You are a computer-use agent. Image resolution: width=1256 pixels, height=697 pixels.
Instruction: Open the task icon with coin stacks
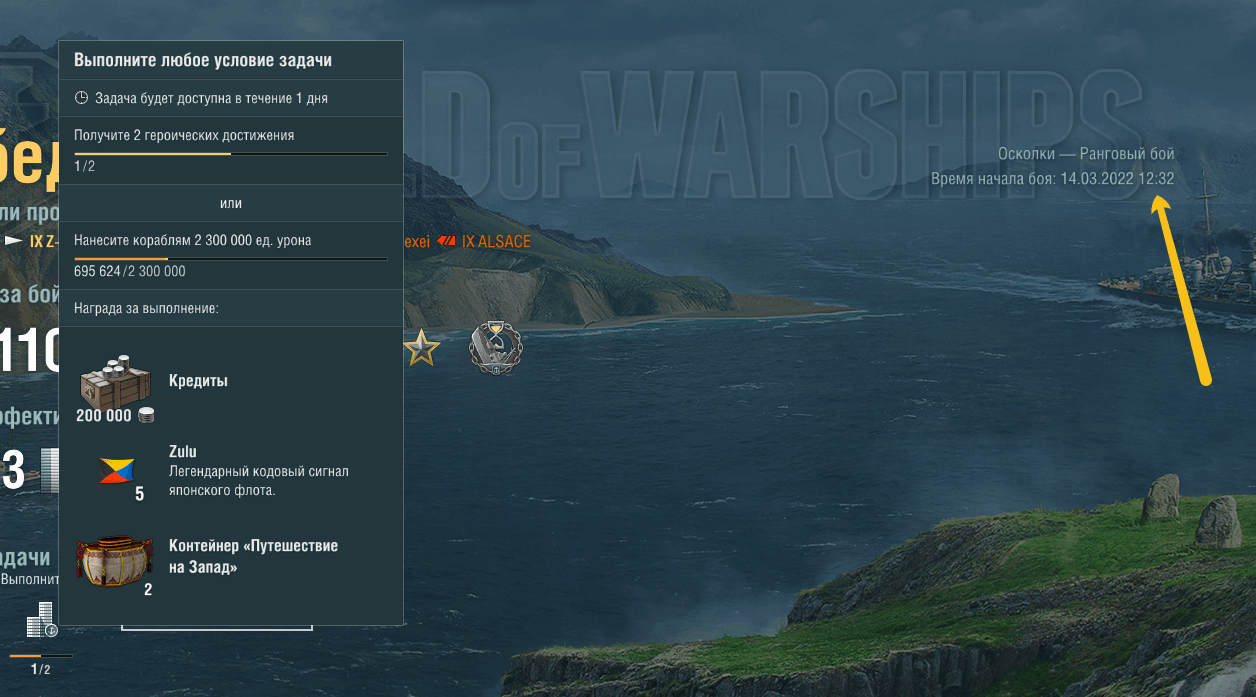pos(41,621)
